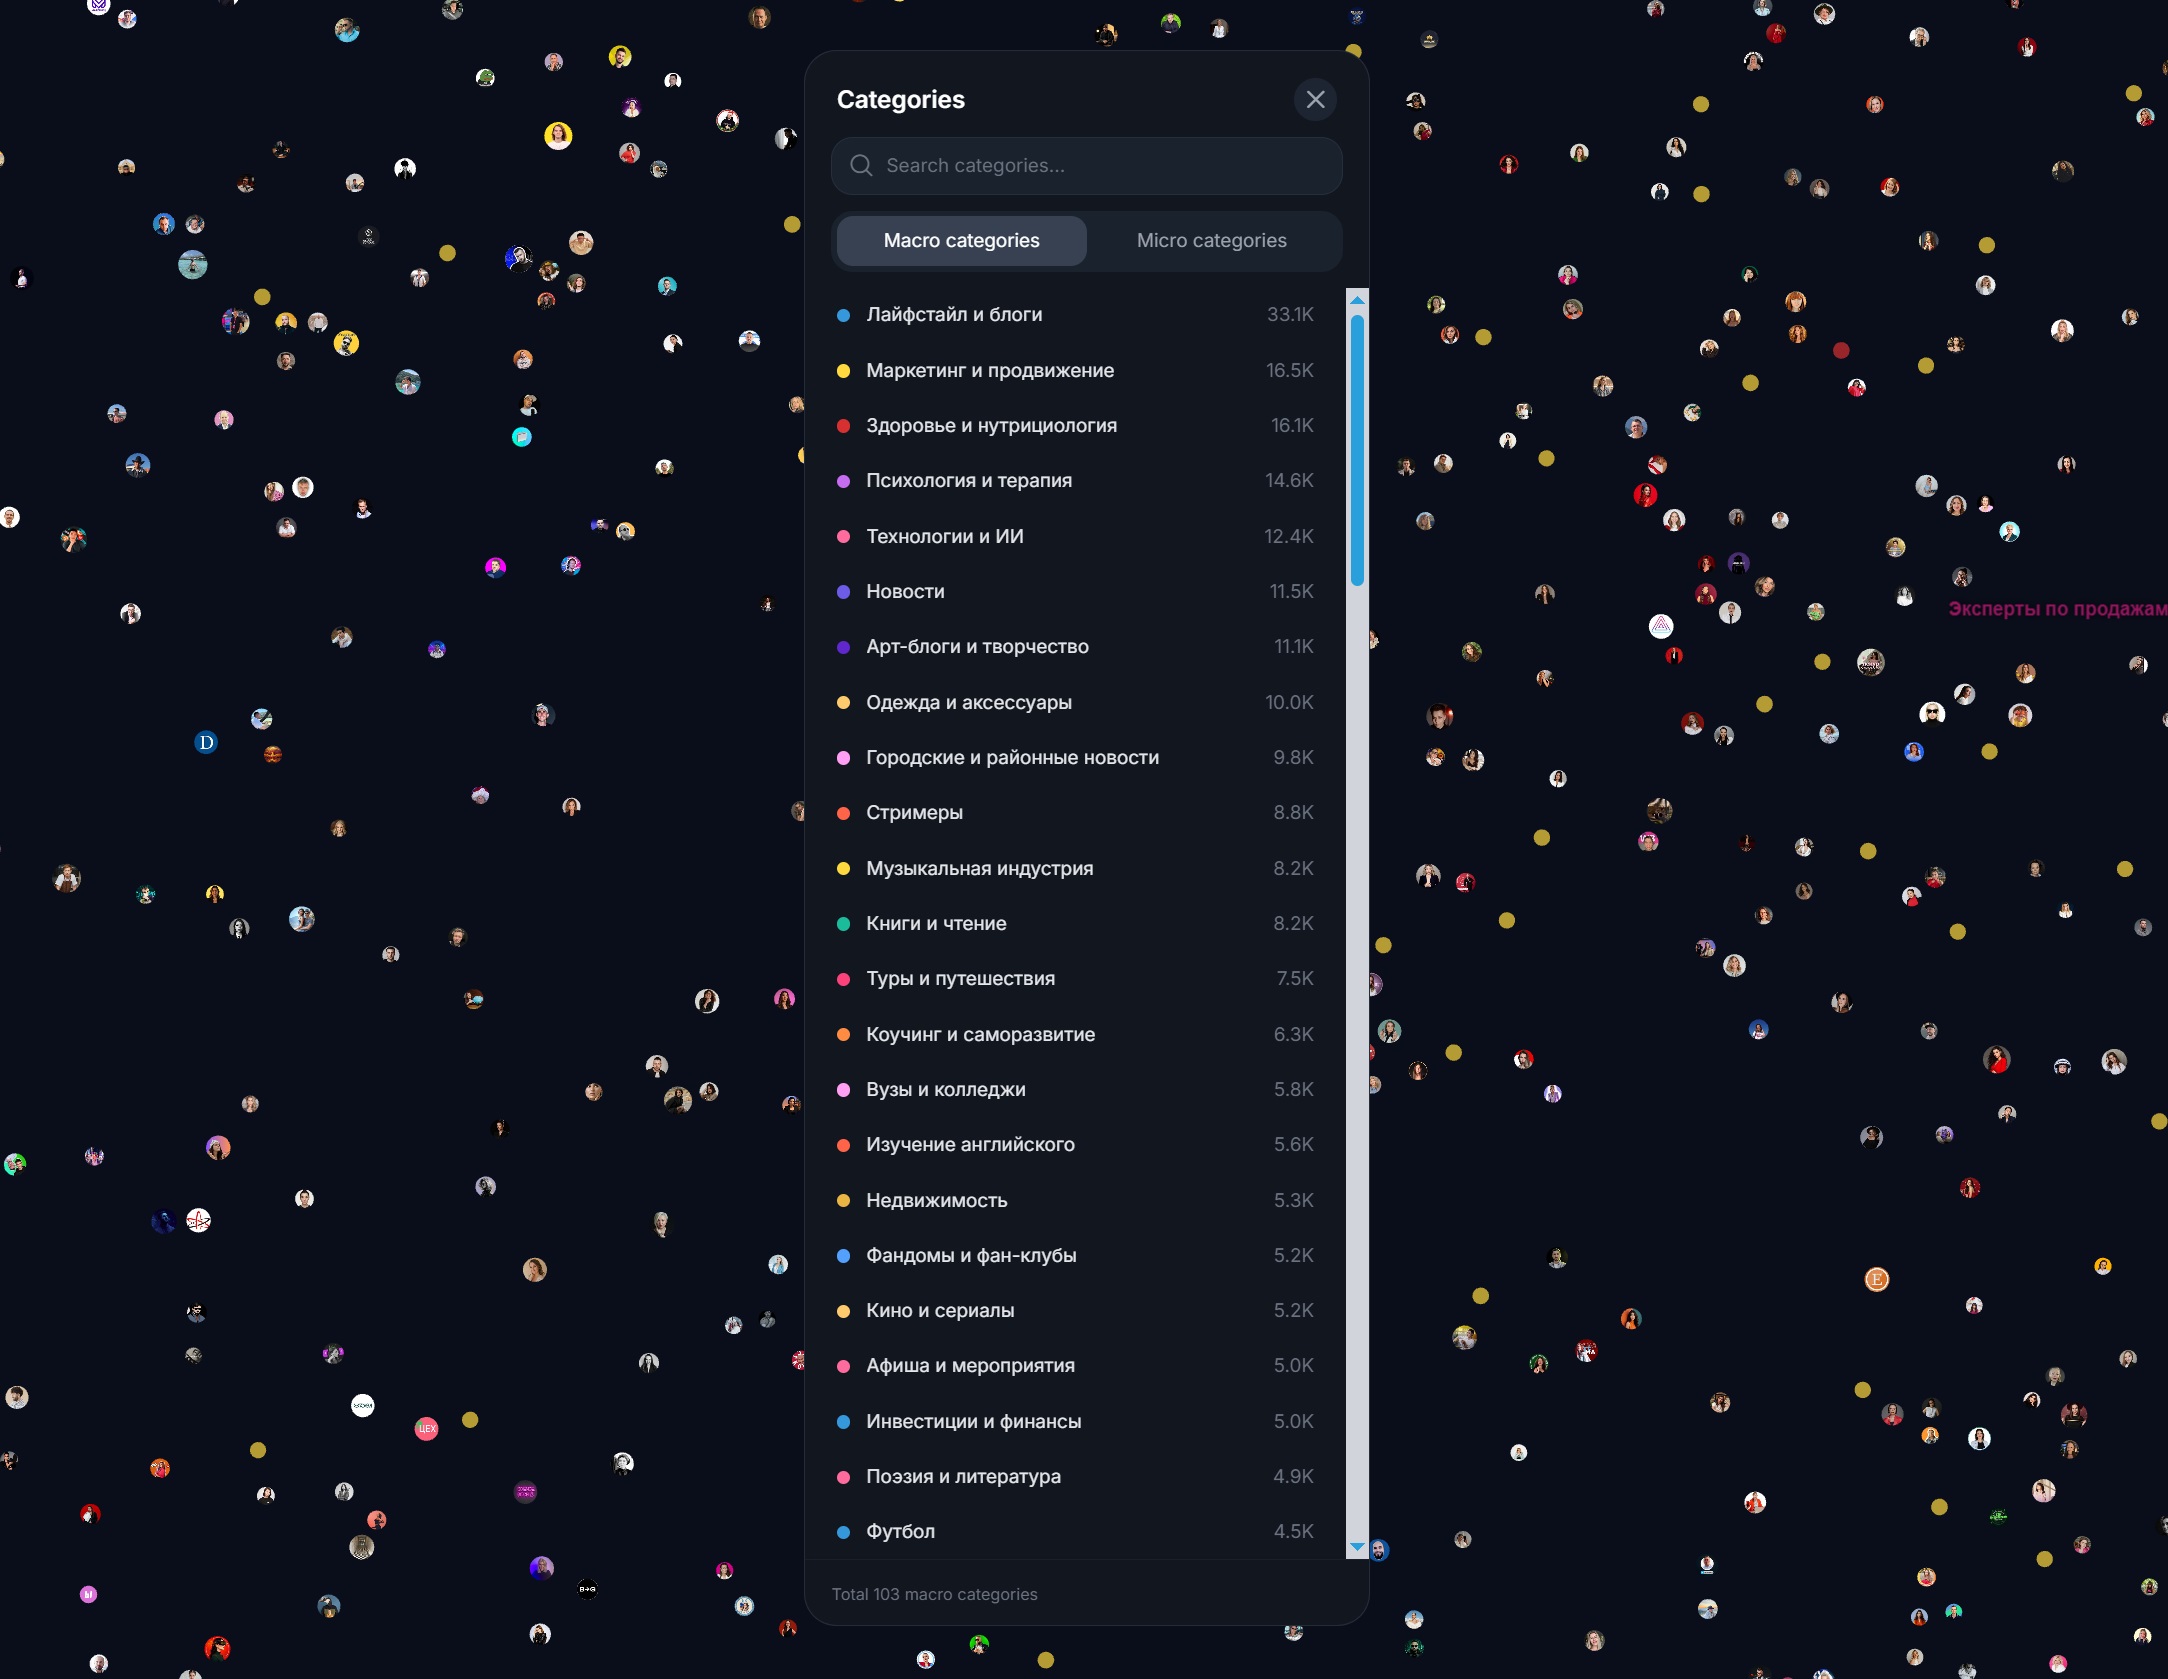Click the blue scrollbar thumb of categories list
The image size is (2168, 1679).
pos(1357,450)
